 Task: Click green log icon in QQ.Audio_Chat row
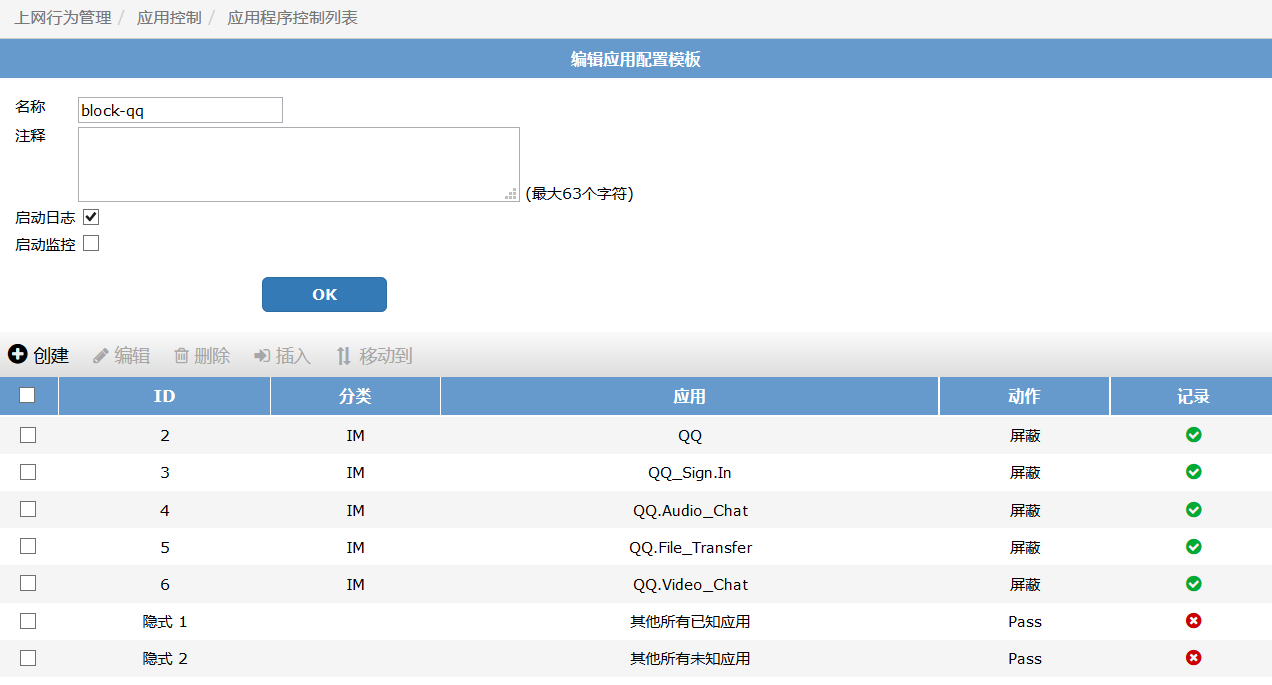point(1193,510)
